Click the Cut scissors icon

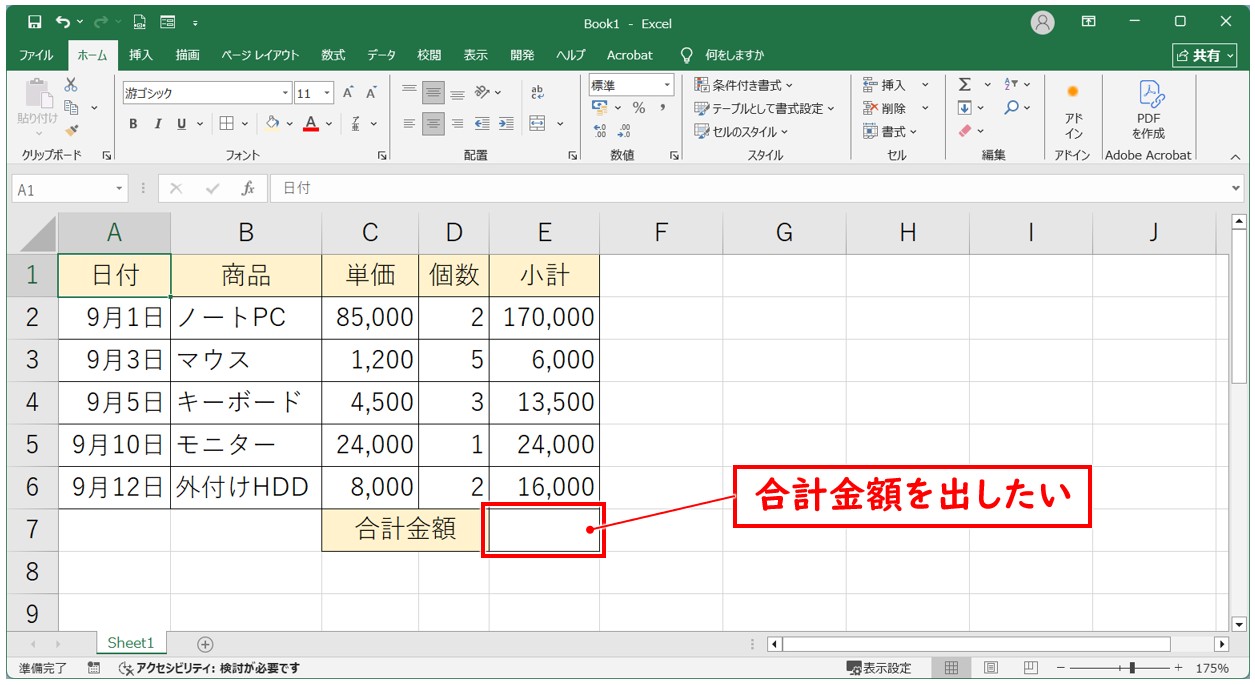click(71, 86)
